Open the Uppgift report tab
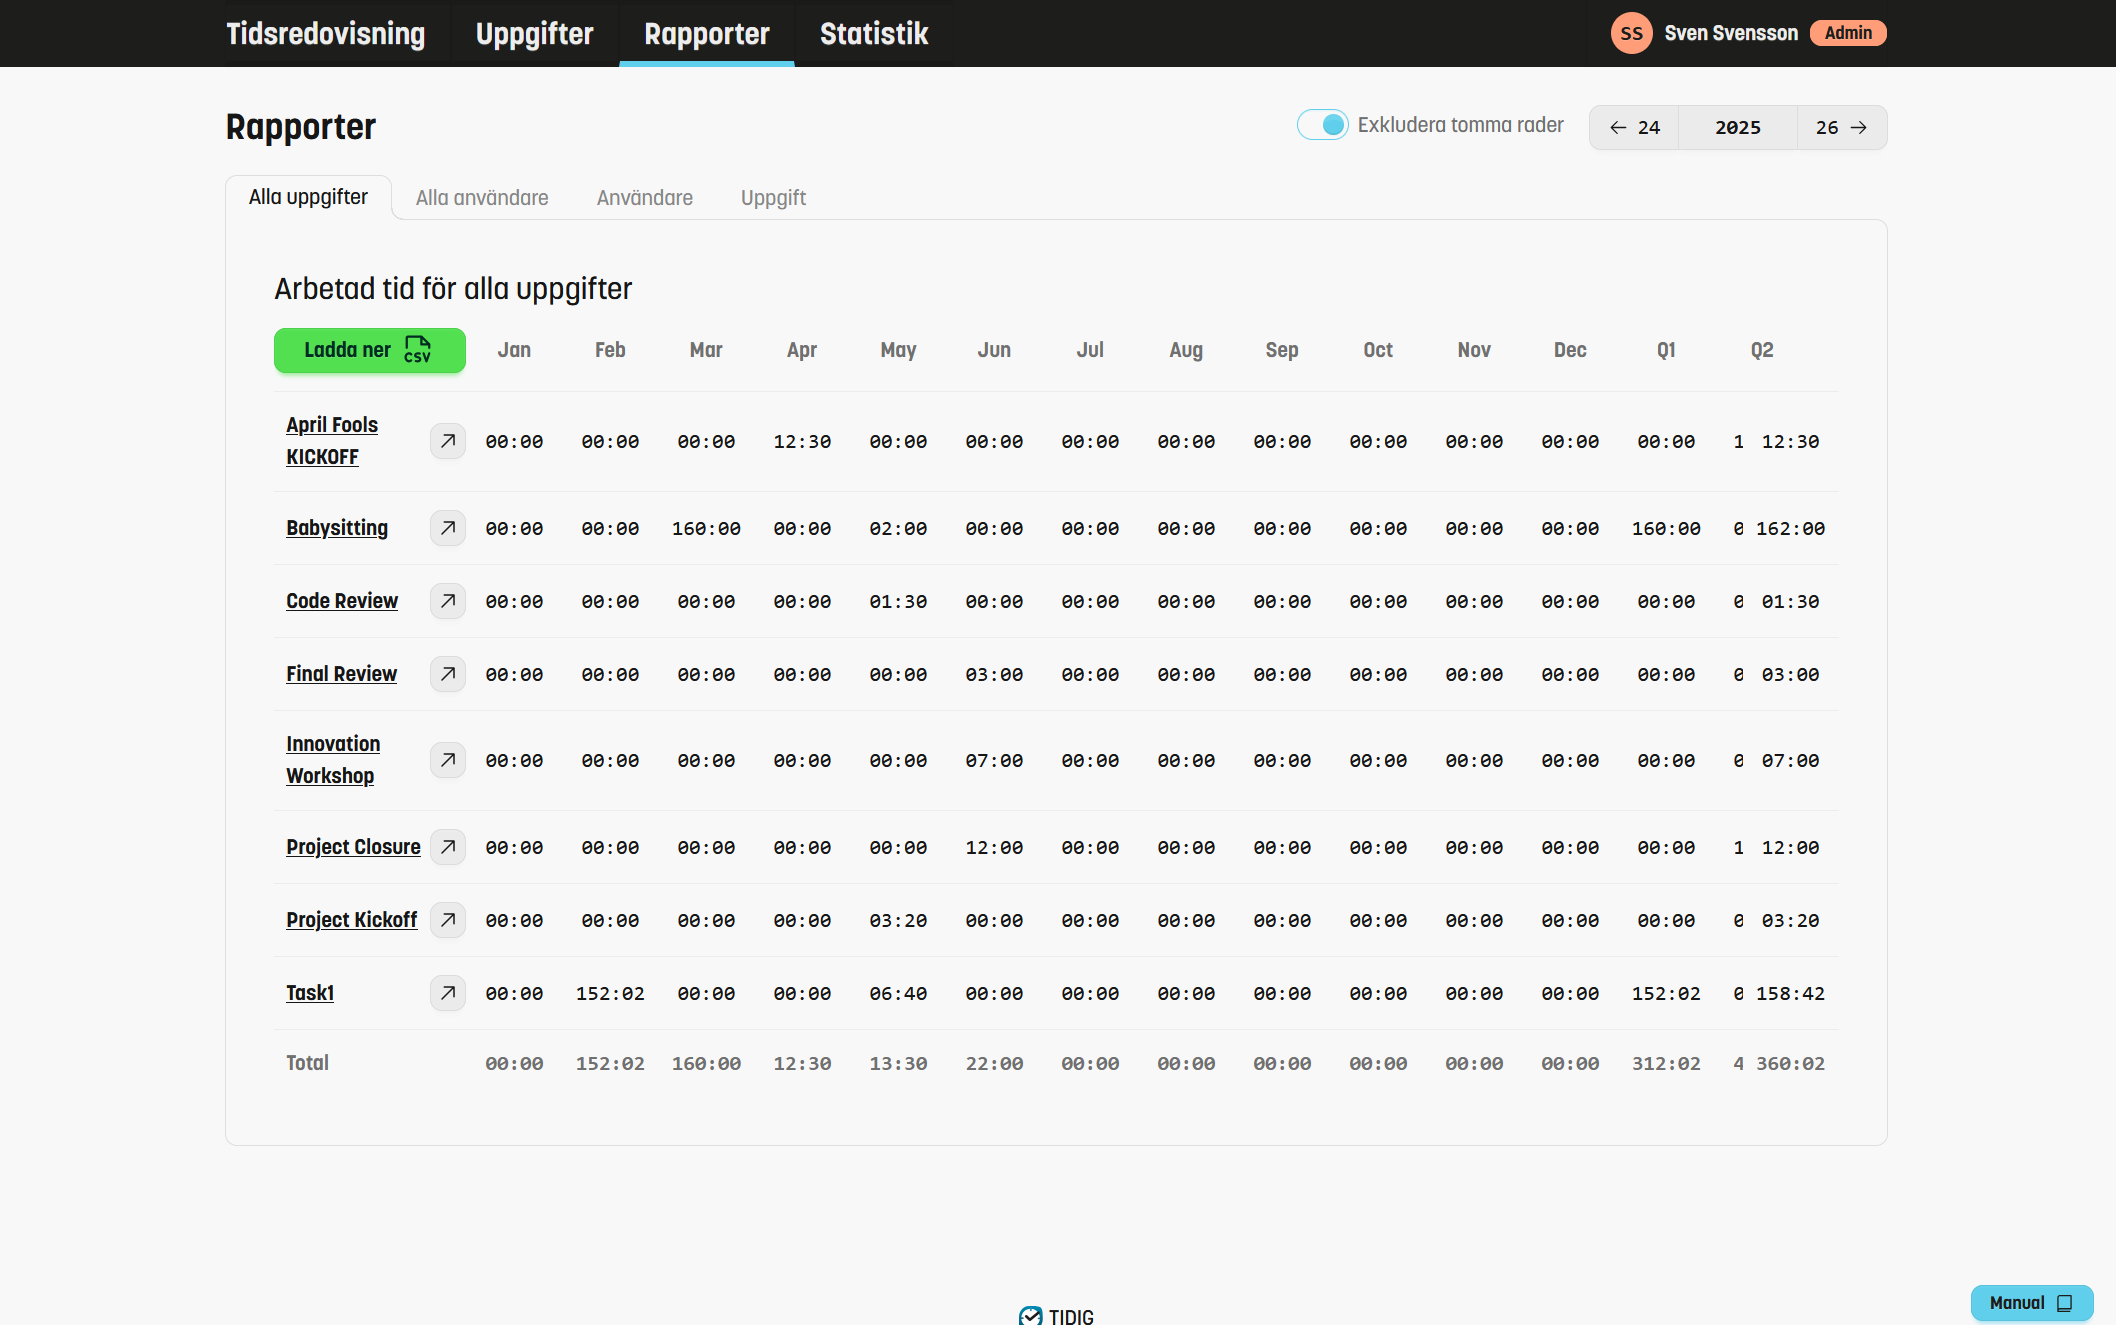Image resolution: width=2116 pixels, height=1325 pixels. pos(773,198)
